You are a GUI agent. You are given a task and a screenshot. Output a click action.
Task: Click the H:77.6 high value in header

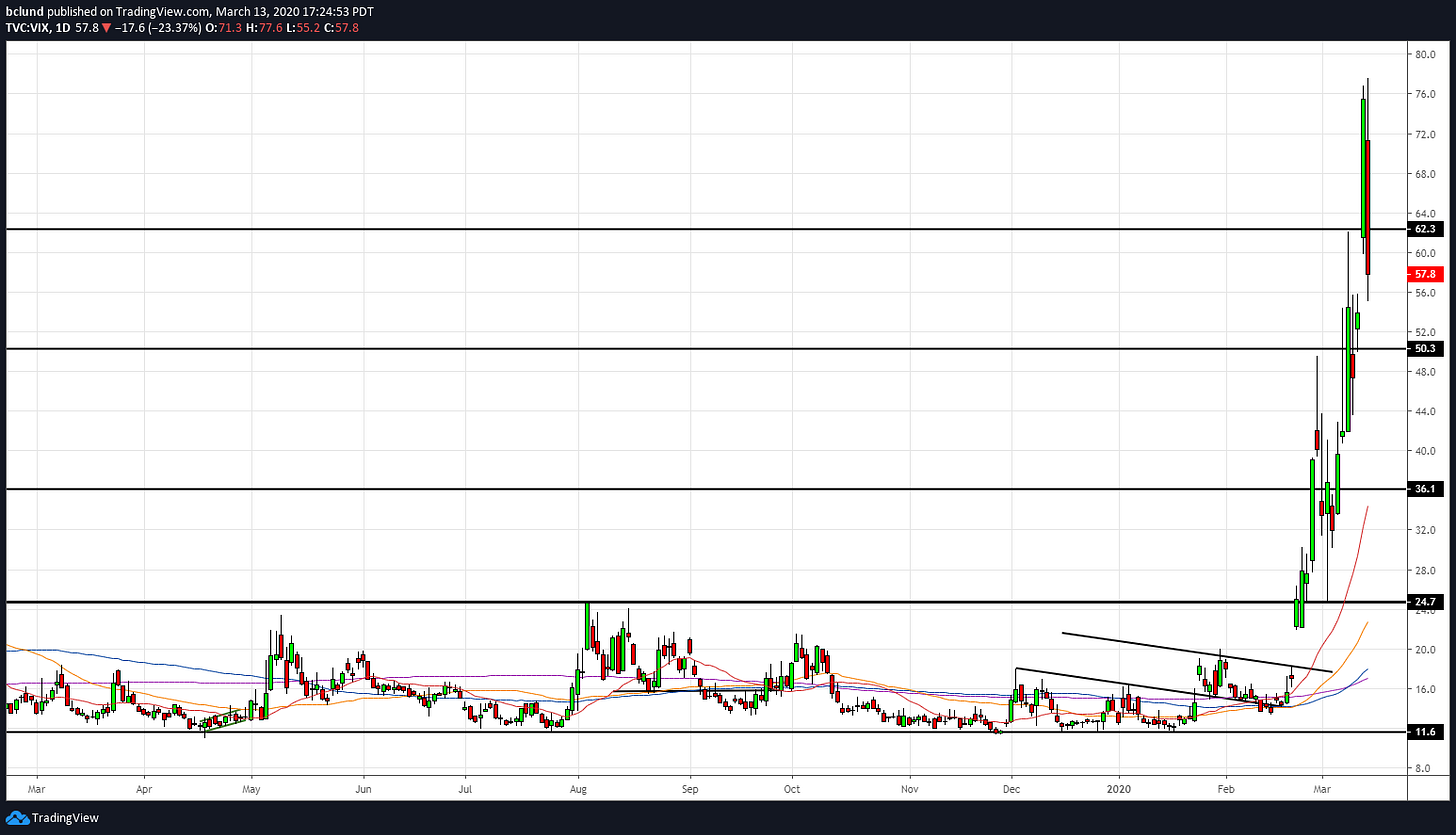click(266, 27)
